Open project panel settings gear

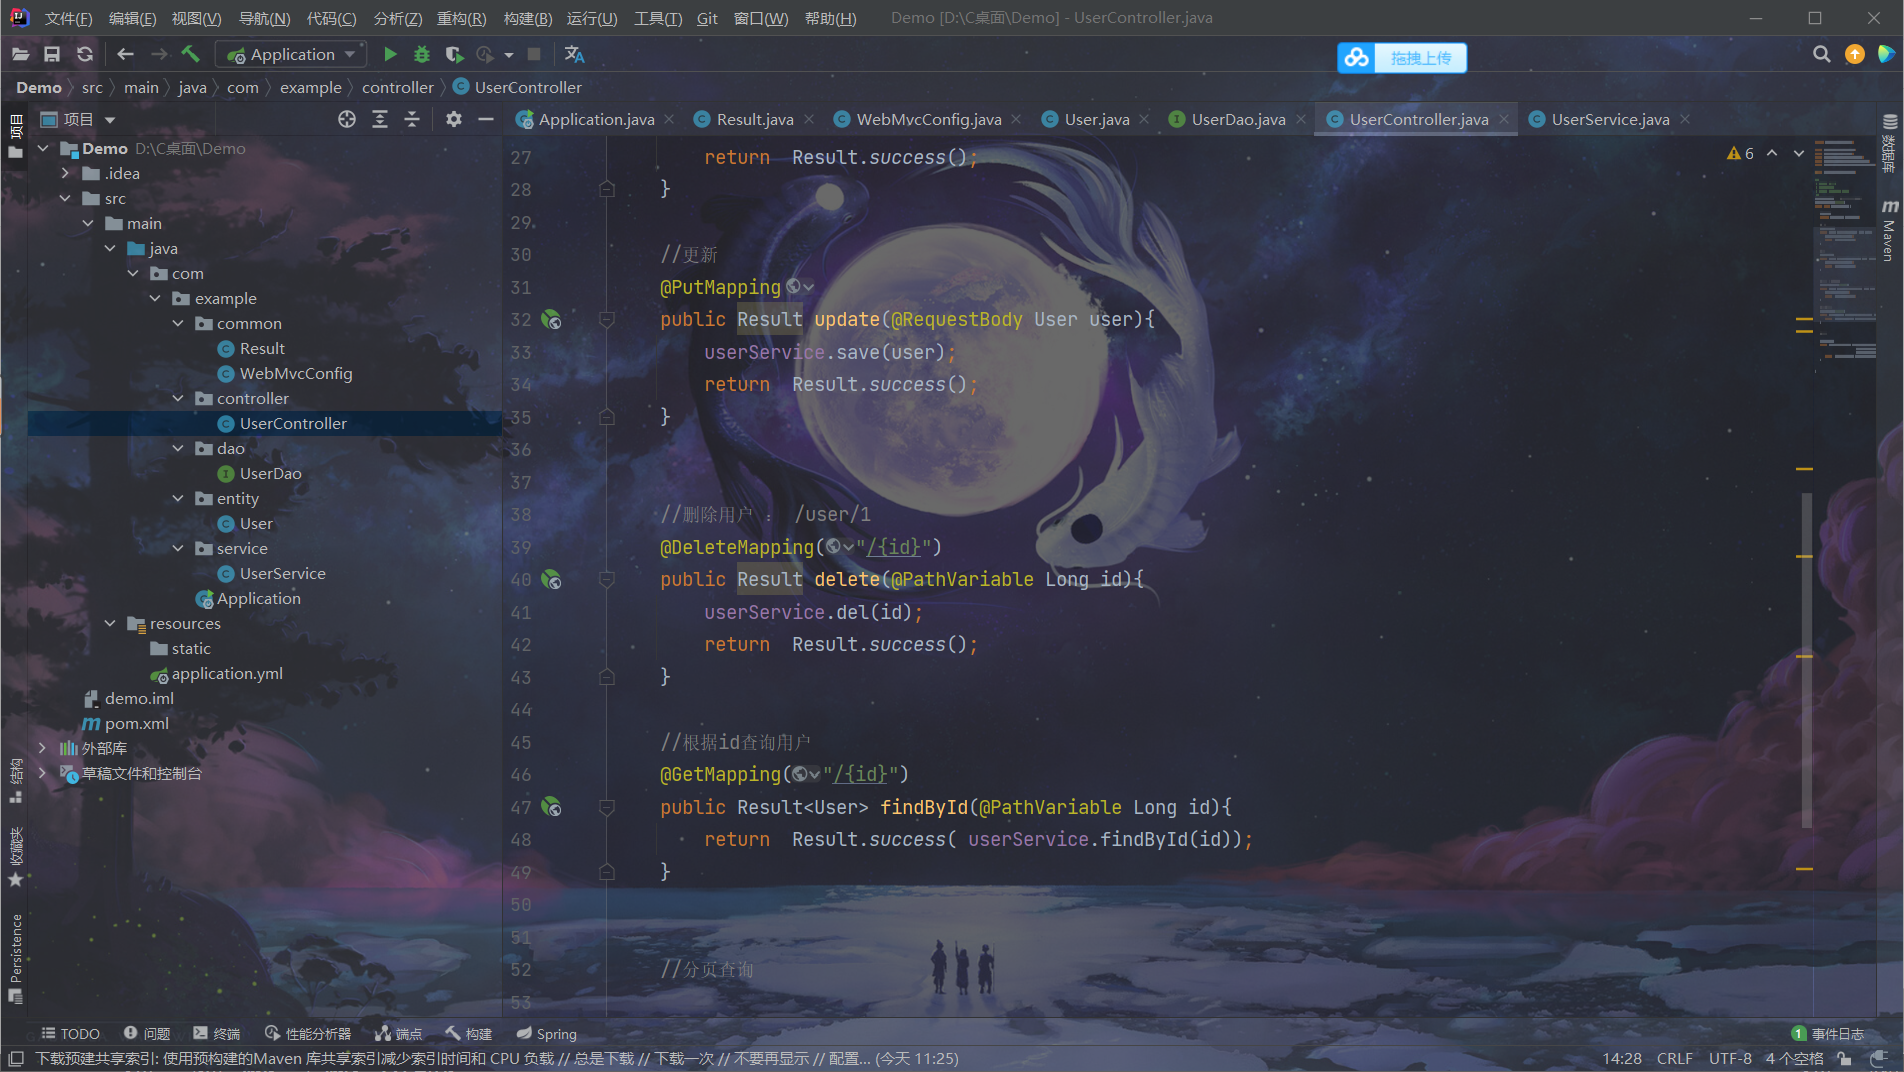click(454, 119)
